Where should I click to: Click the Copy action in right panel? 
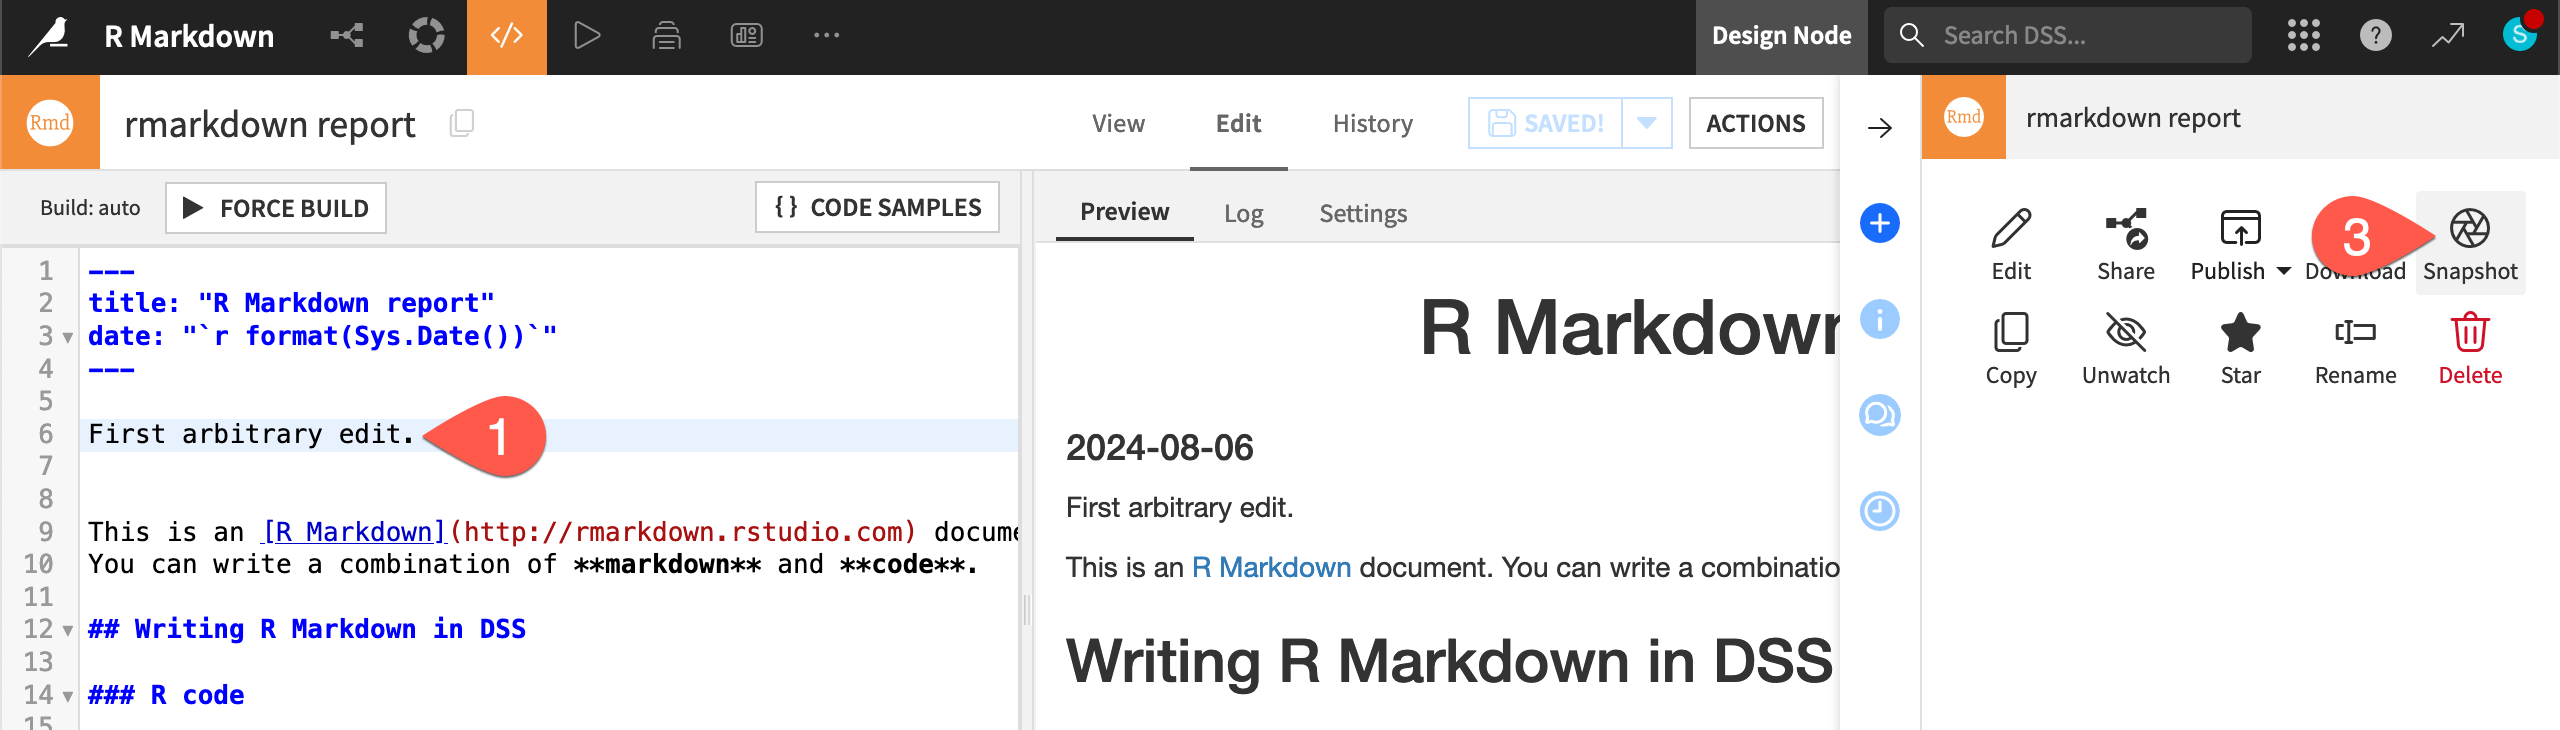coord(2011,349)
